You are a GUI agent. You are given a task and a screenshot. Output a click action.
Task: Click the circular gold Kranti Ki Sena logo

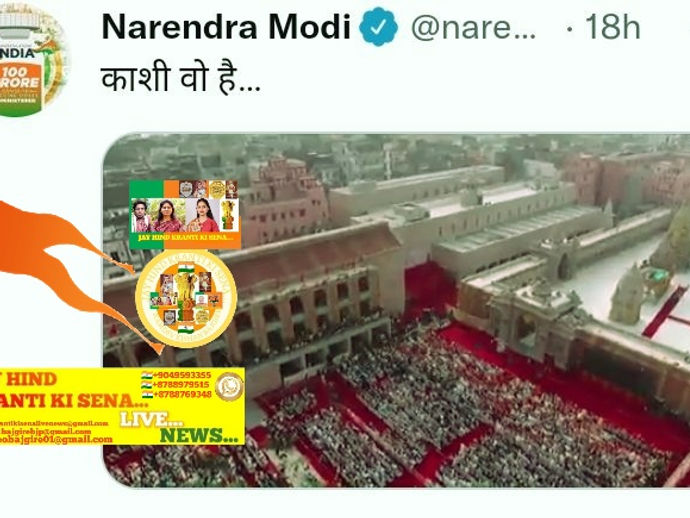(x=186, y=298)
